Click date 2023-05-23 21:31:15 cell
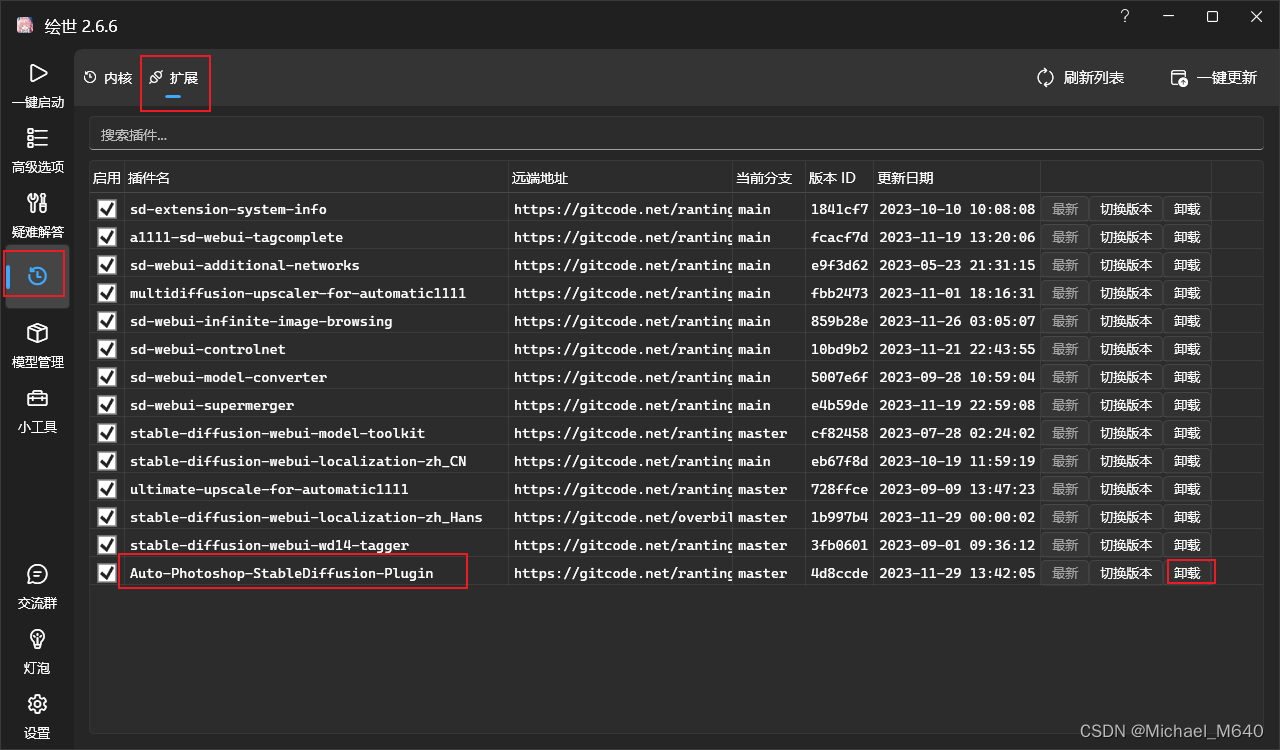 [x=957, y=265]
